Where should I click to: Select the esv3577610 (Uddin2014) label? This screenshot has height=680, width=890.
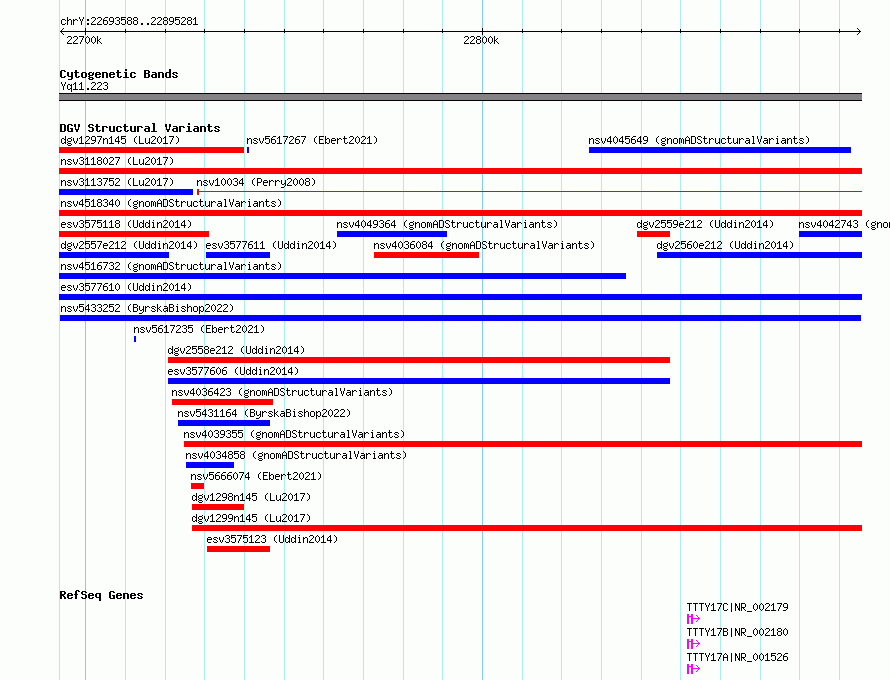tap(126, 287)
